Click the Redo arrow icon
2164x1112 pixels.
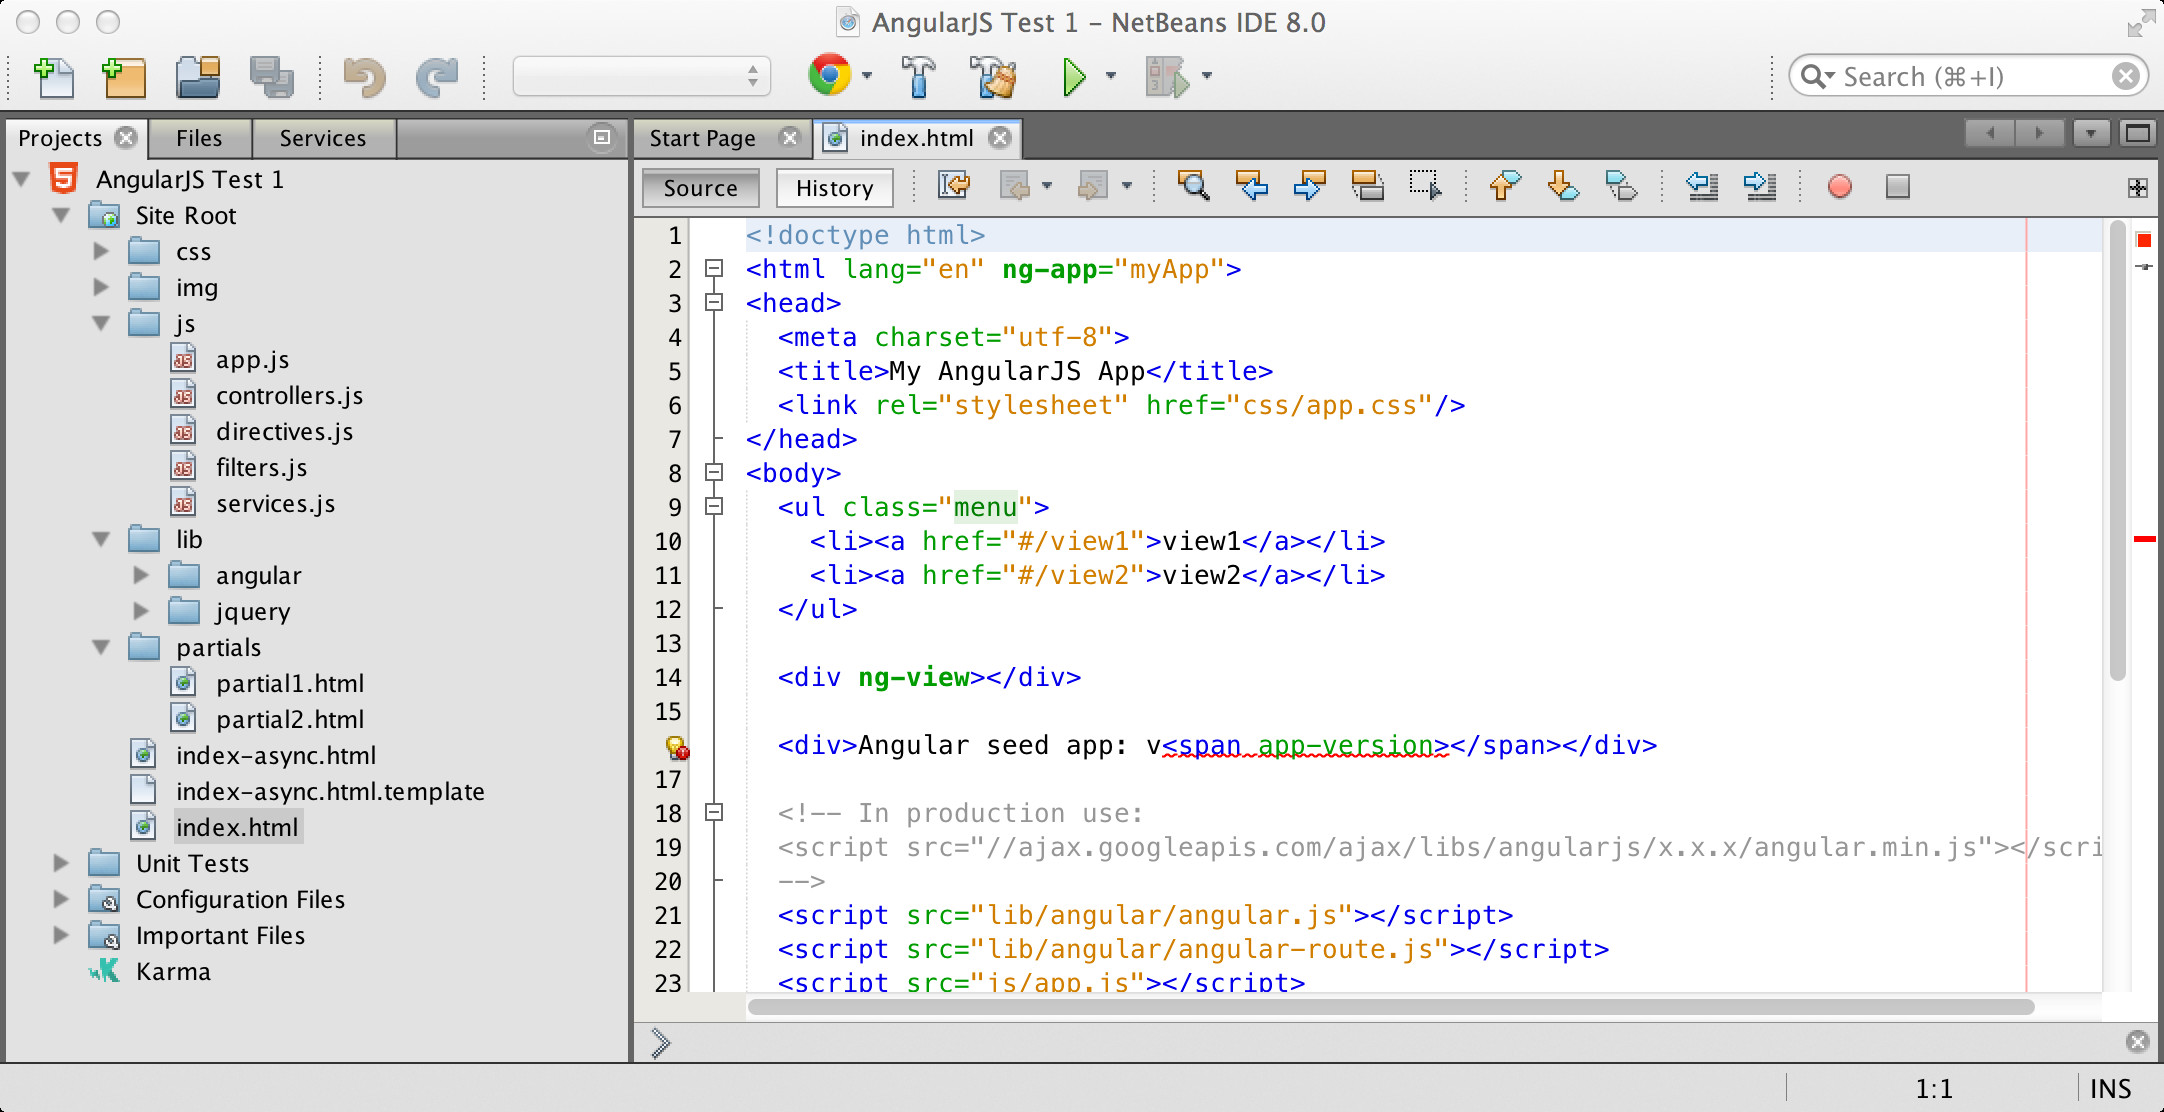(x=437, y=77)
